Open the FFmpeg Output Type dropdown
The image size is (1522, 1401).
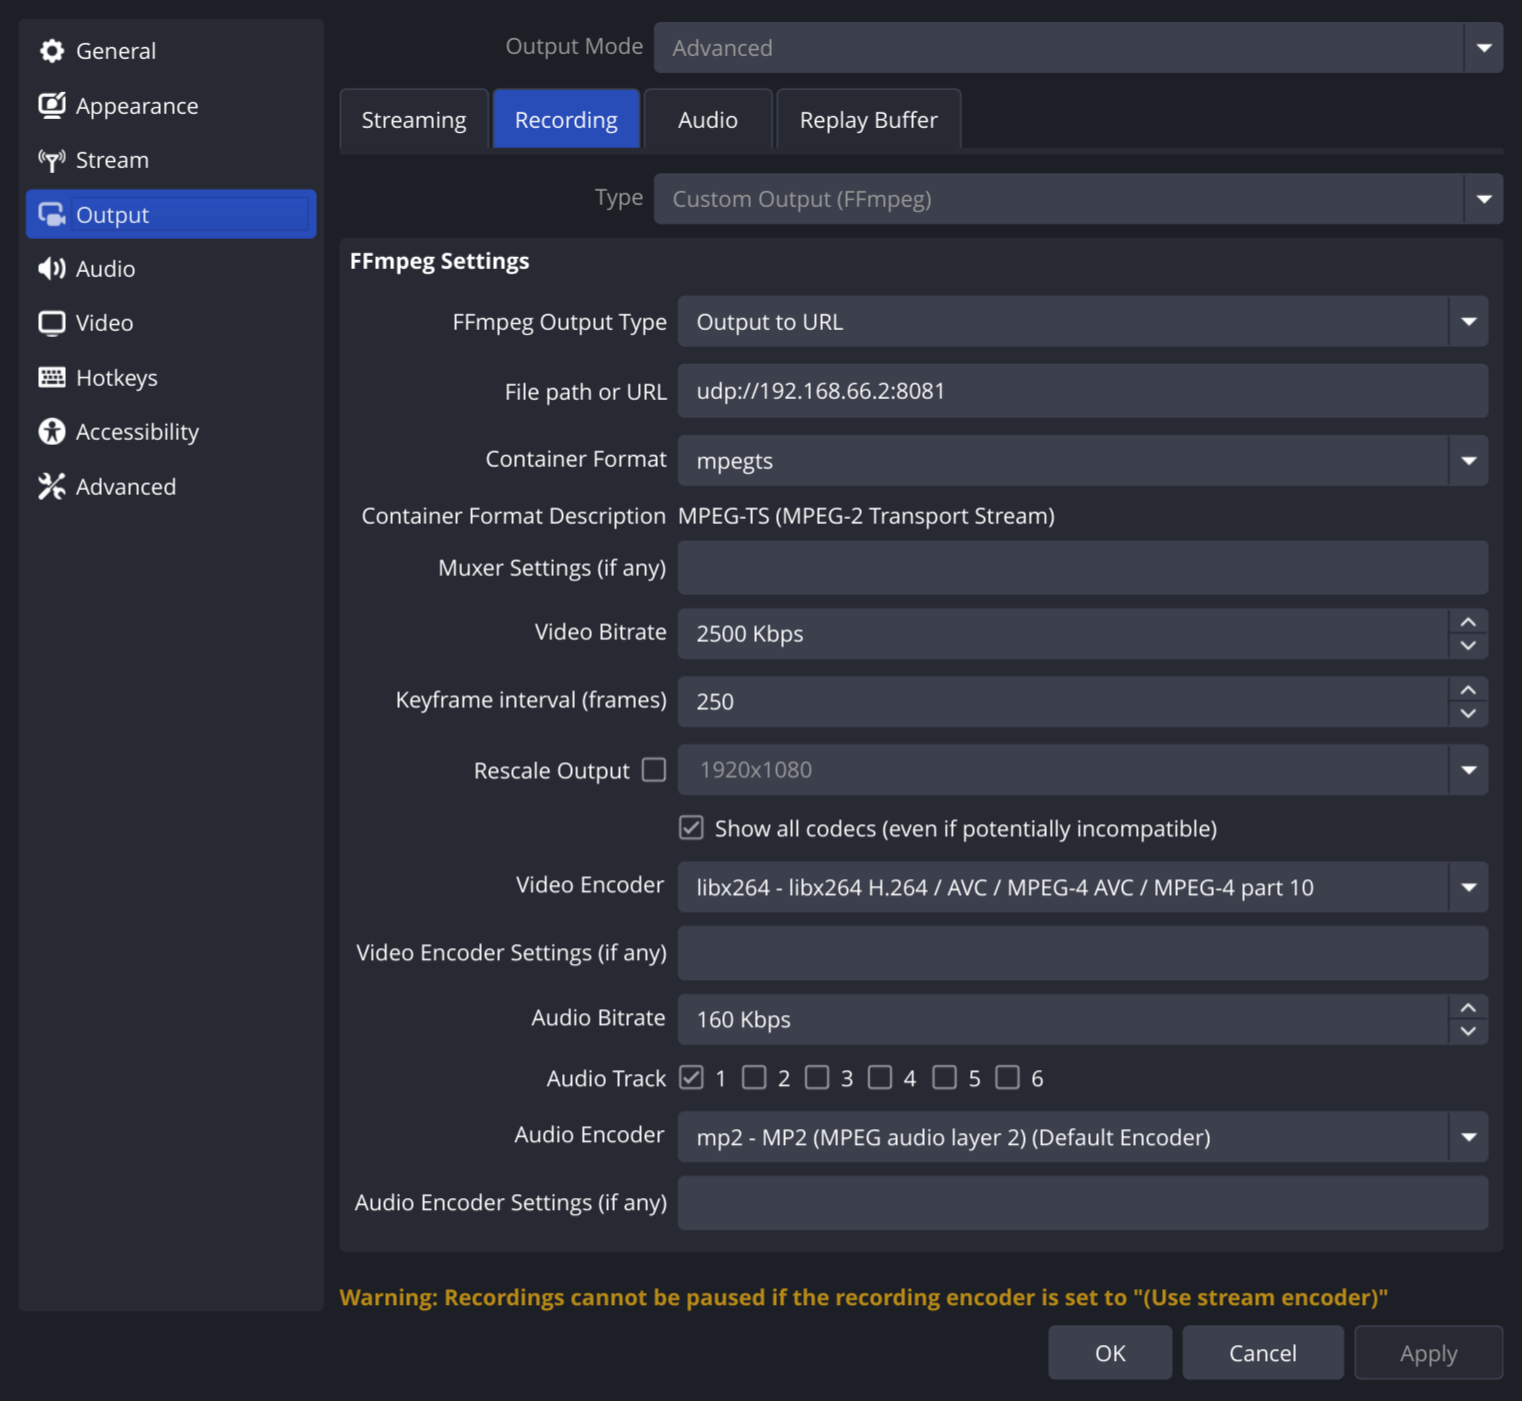pos(1469,321)
